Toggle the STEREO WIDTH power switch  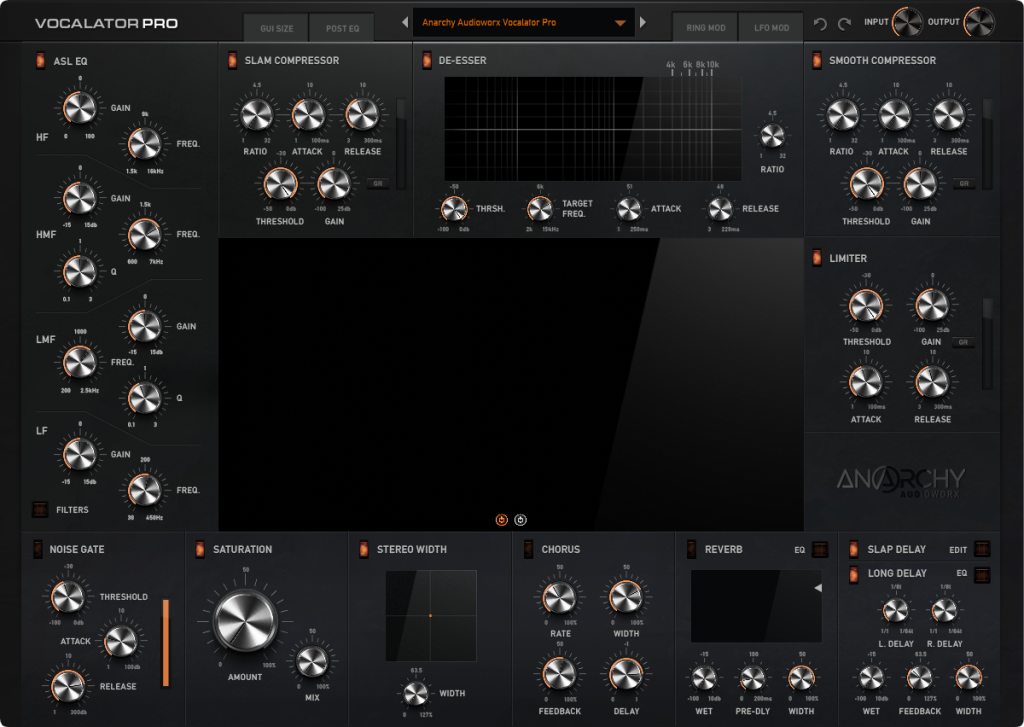[x=364, y=549]
